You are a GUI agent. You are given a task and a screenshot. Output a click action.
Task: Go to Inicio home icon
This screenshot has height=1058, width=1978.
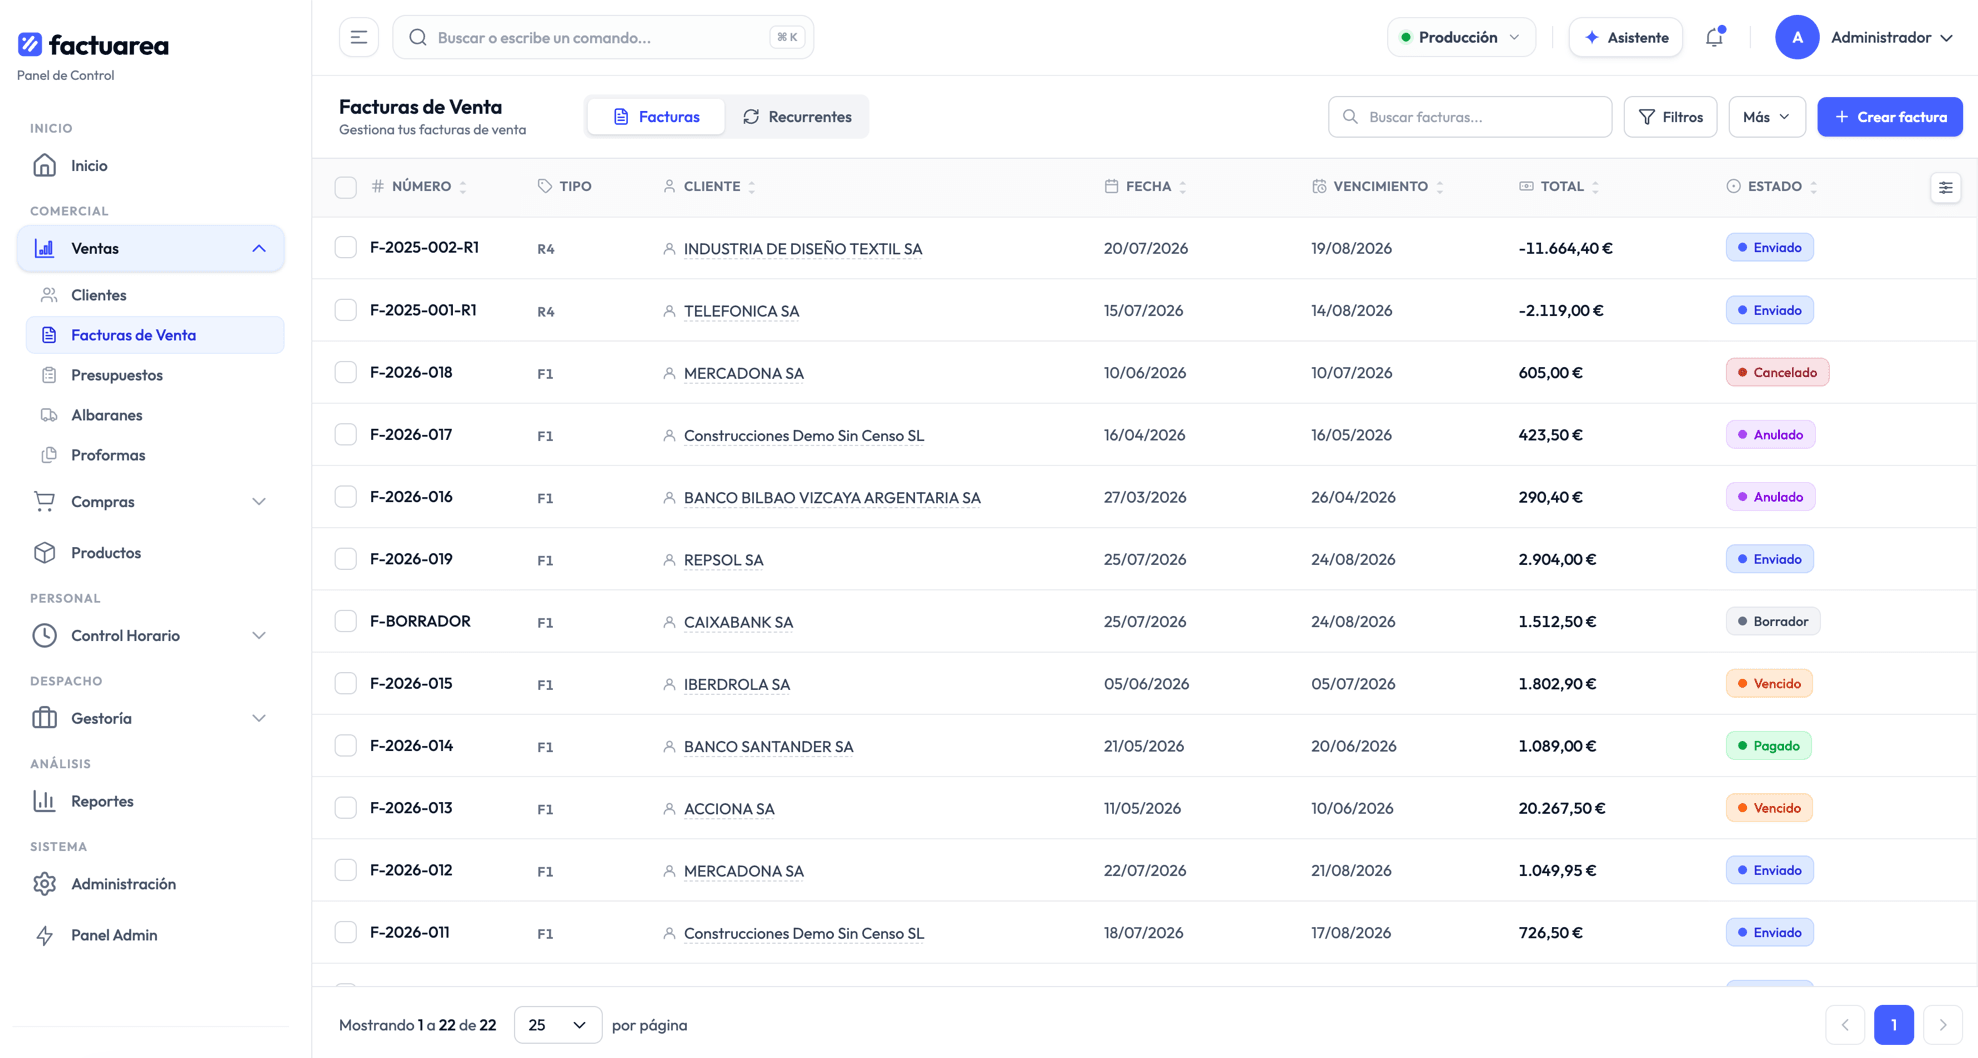[44, 165]
